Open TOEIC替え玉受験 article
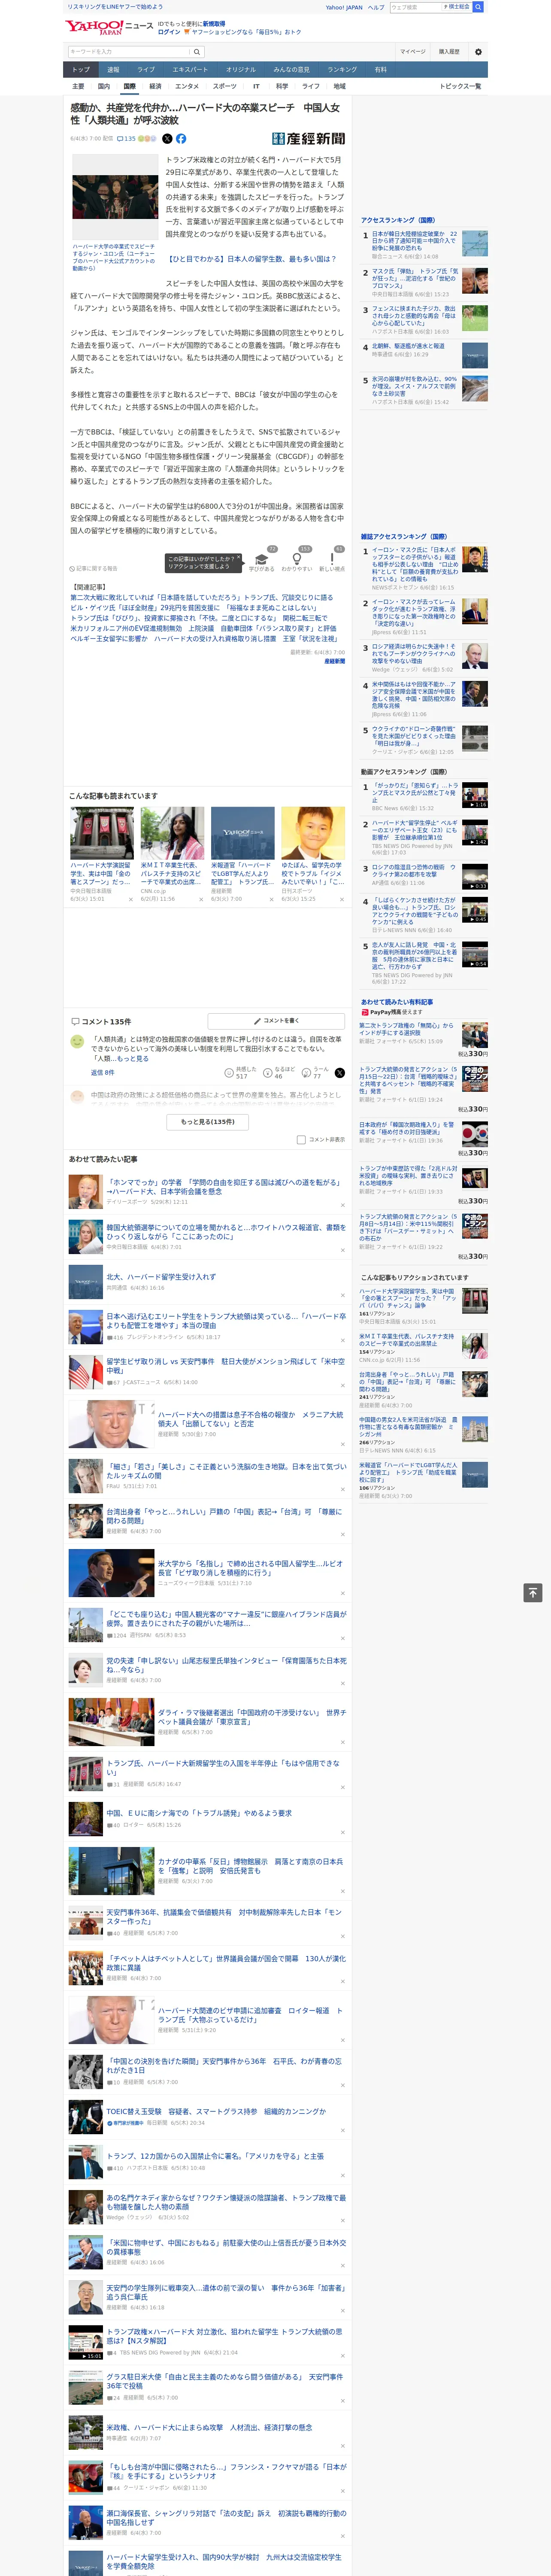Viewport: 551px width, 2576px height. click(x=216, y=2111)
